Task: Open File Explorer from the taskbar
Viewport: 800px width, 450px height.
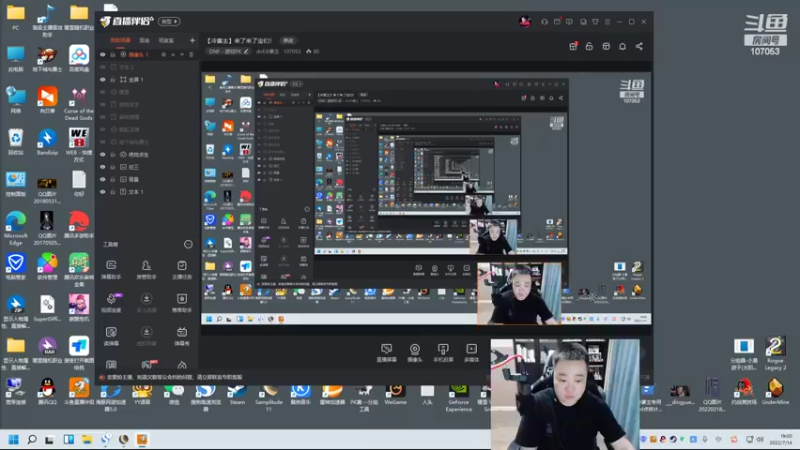Action: pos(87,439)
